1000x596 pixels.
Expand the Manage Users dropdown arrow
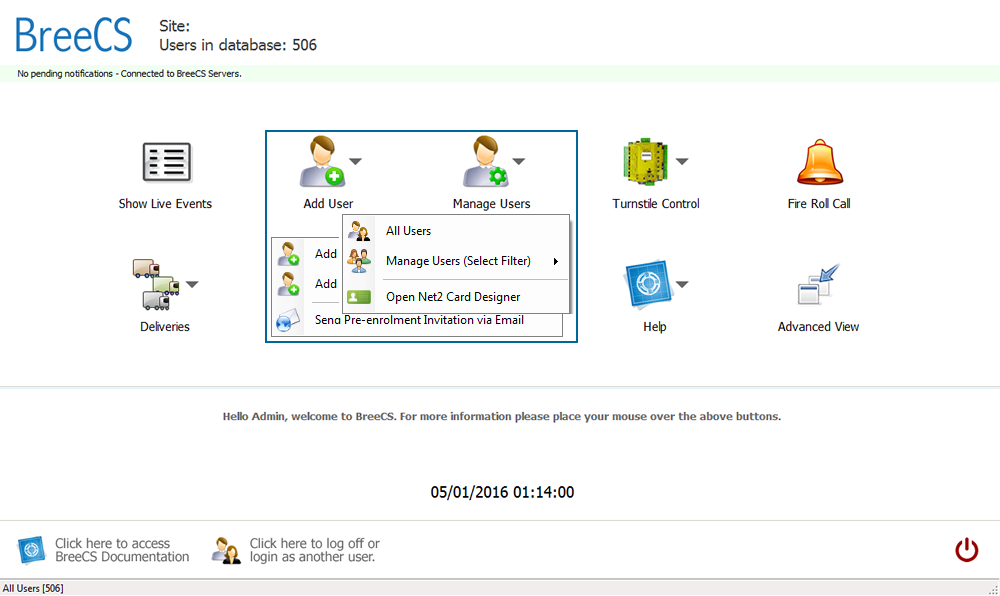click(x=518, y=162)
